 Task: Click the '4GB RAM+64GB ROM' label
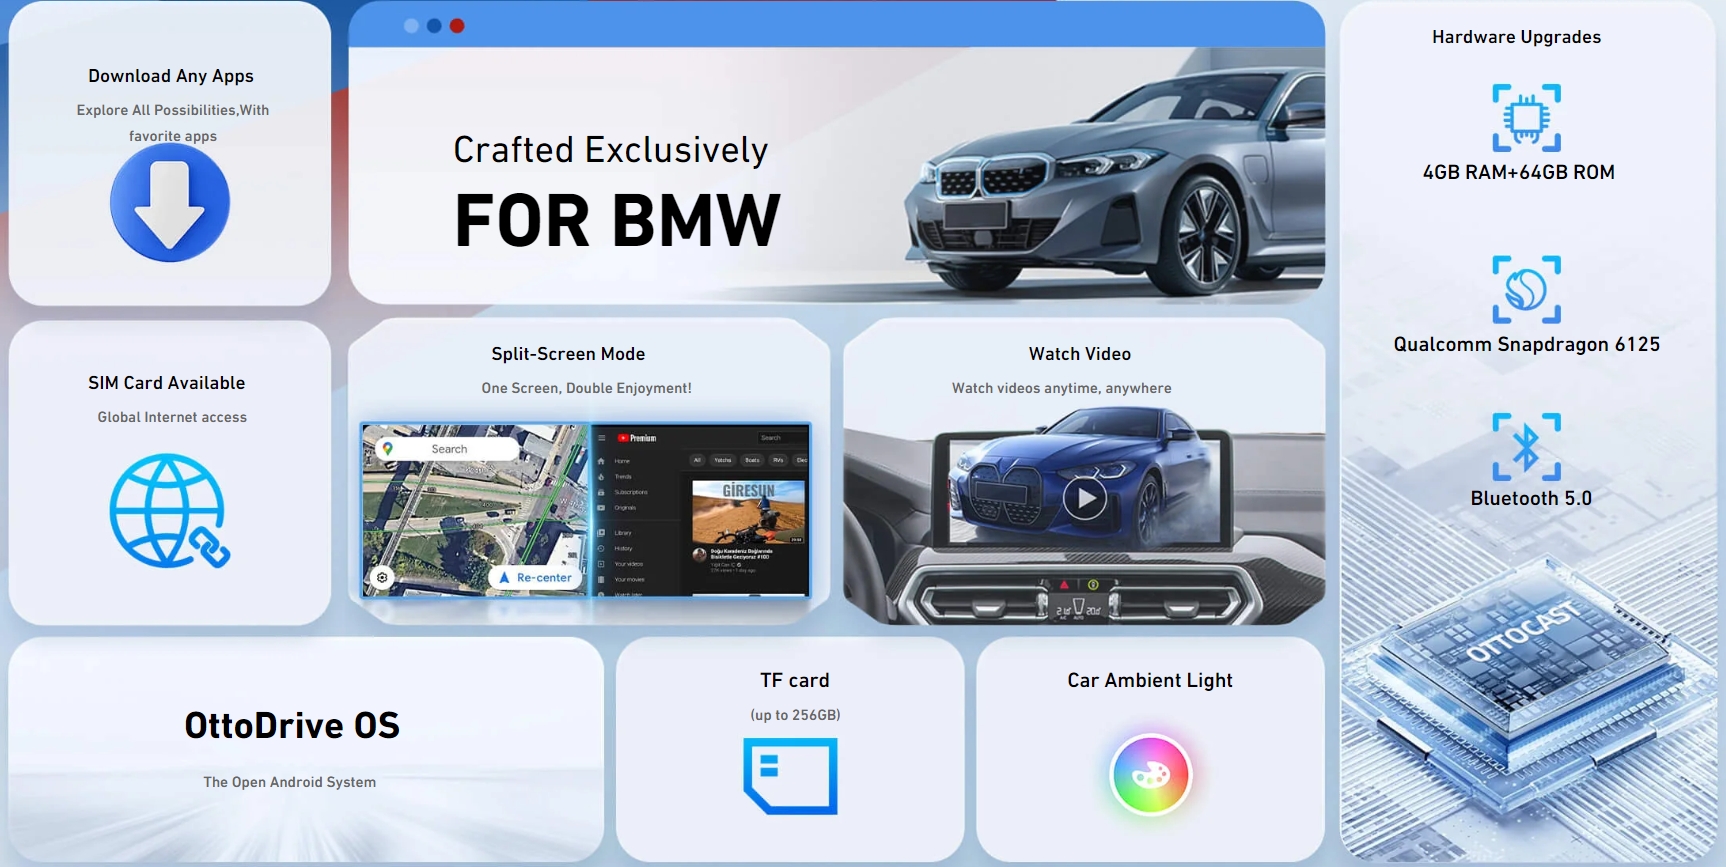tap(1518, 172)
